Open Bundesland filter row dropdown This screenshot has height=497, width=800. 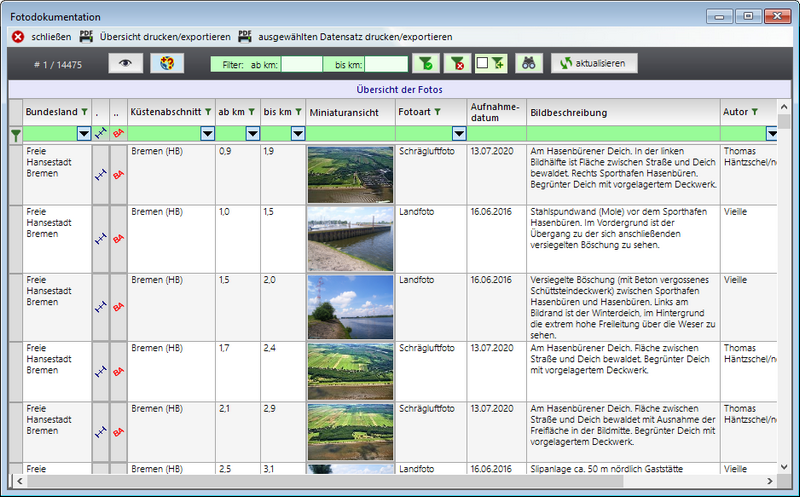[84, 134]
